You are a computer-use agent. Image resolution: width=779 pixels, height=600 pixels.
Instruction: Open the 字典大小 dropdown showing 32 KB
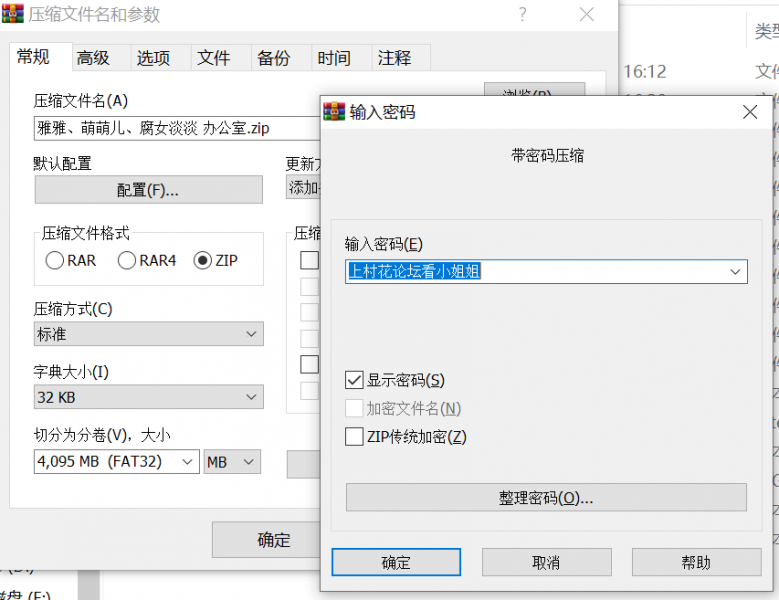(x=149, y=398)
